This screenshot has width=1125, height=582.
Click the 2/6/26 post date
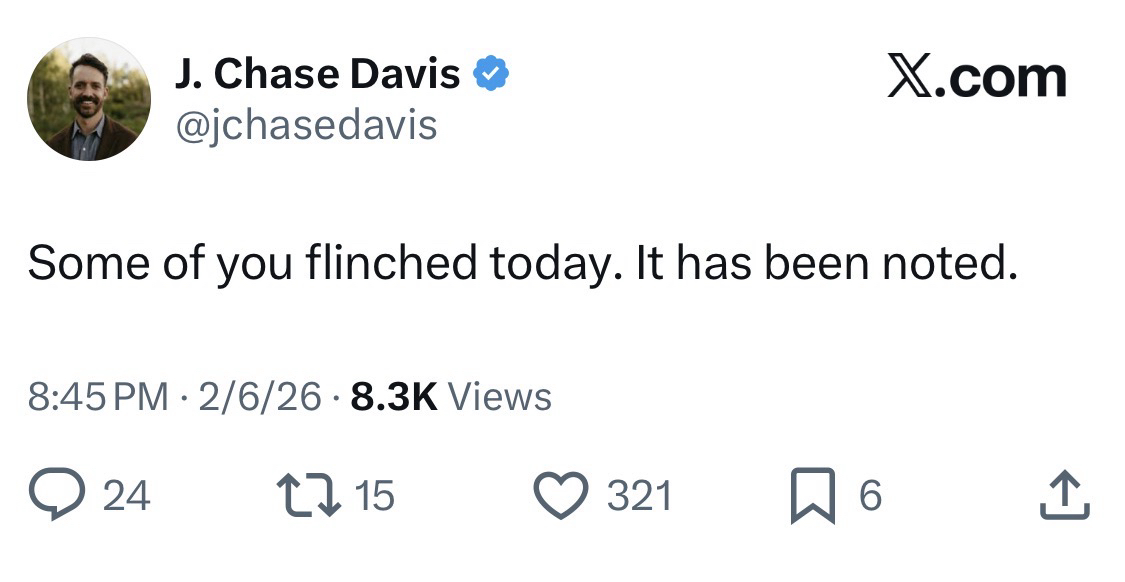[260, 397]
